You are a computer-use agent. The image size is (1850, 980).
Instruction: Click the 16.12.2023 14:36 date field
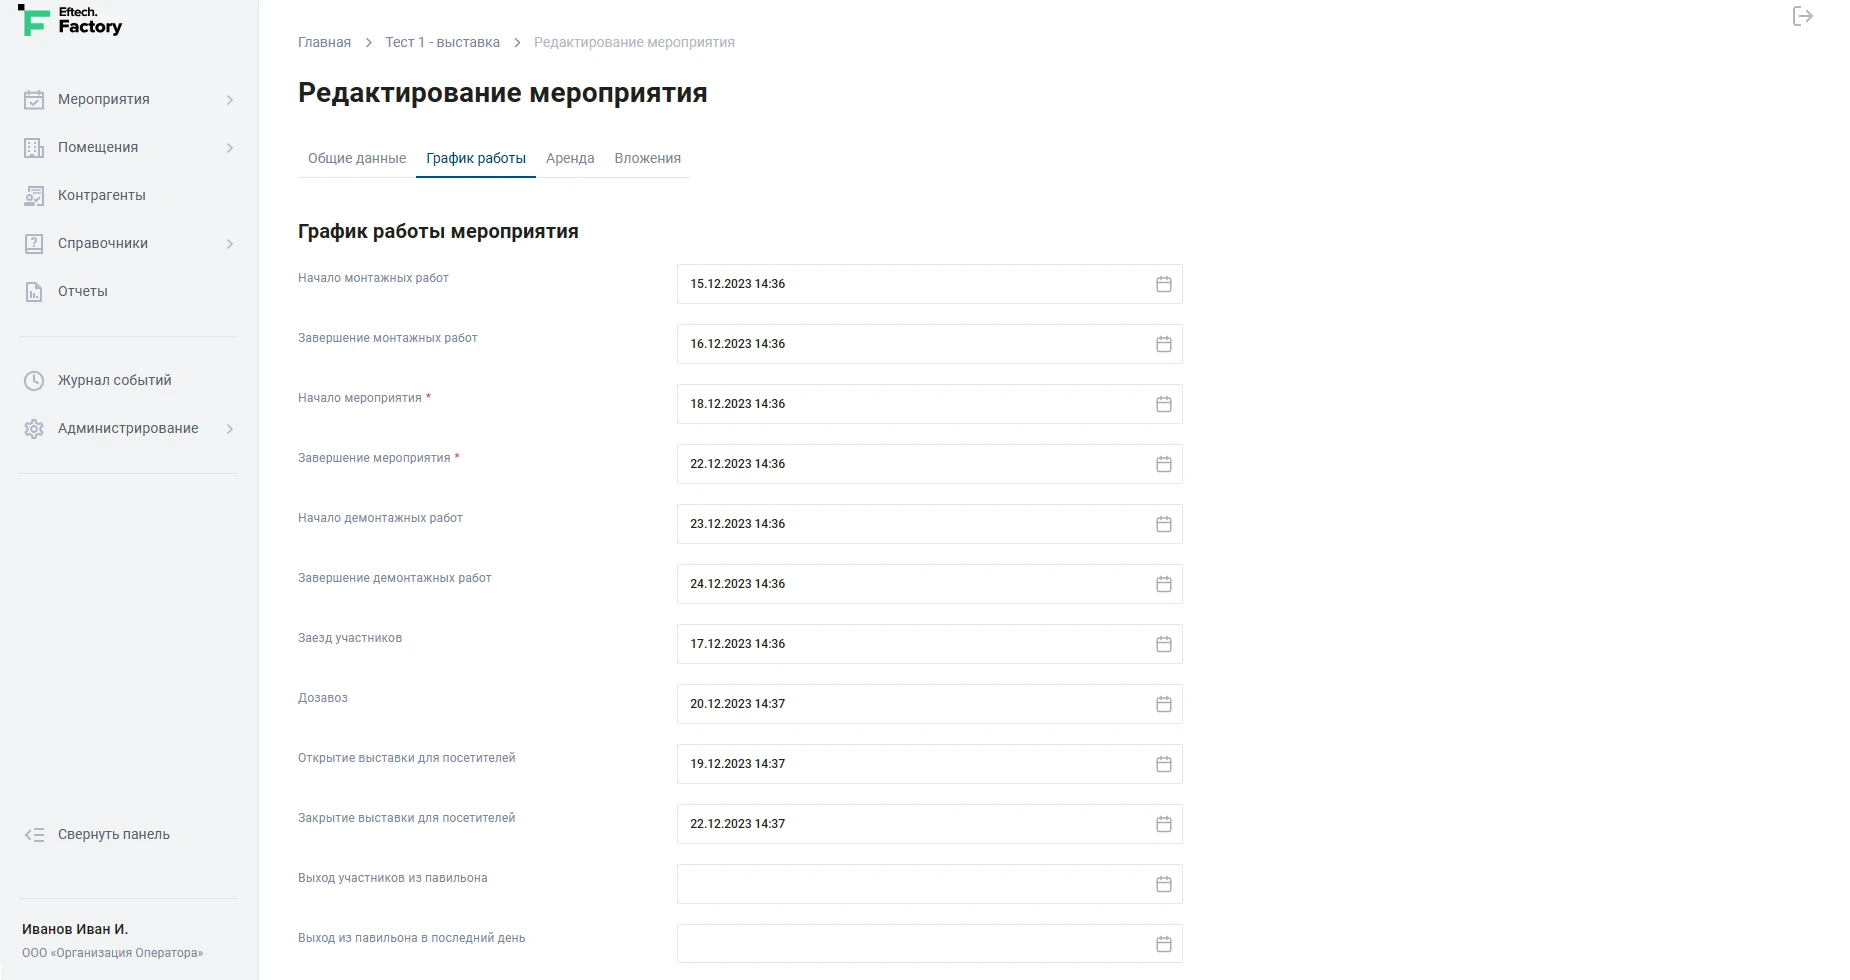click(929, 344)
